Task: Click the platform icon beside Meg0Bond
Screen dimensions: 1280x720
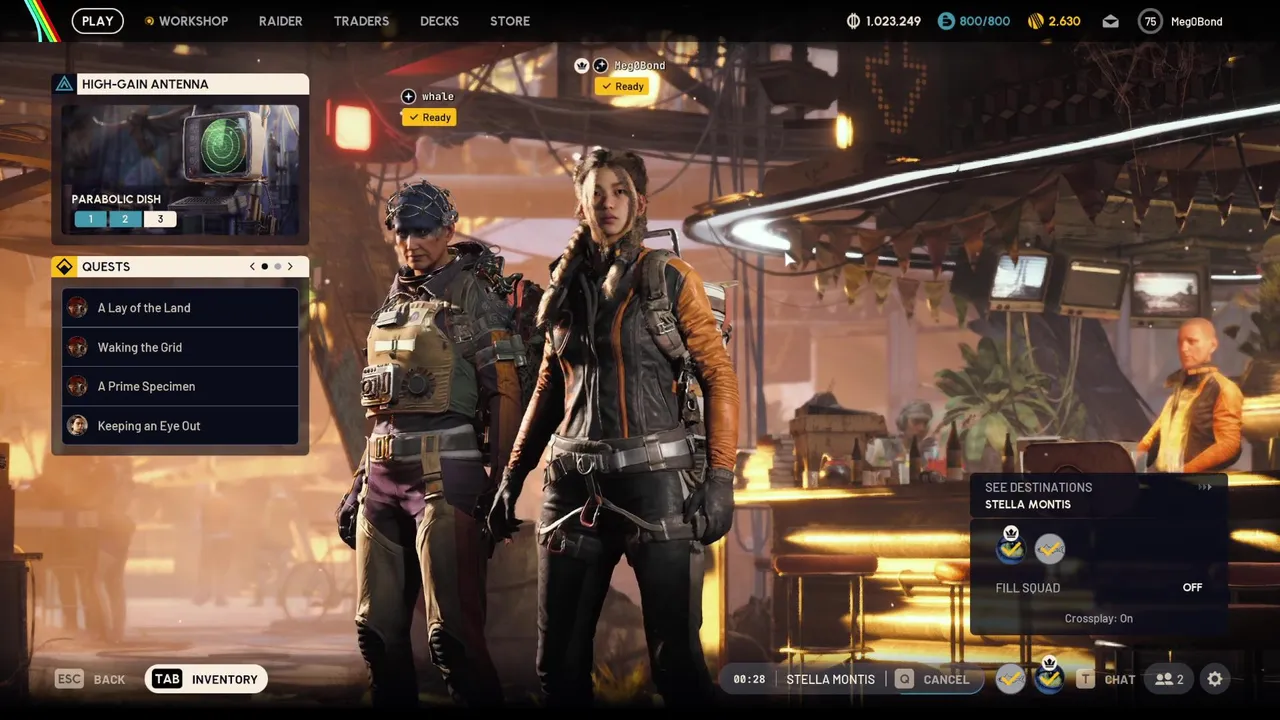Action: [x=600, y=65]
